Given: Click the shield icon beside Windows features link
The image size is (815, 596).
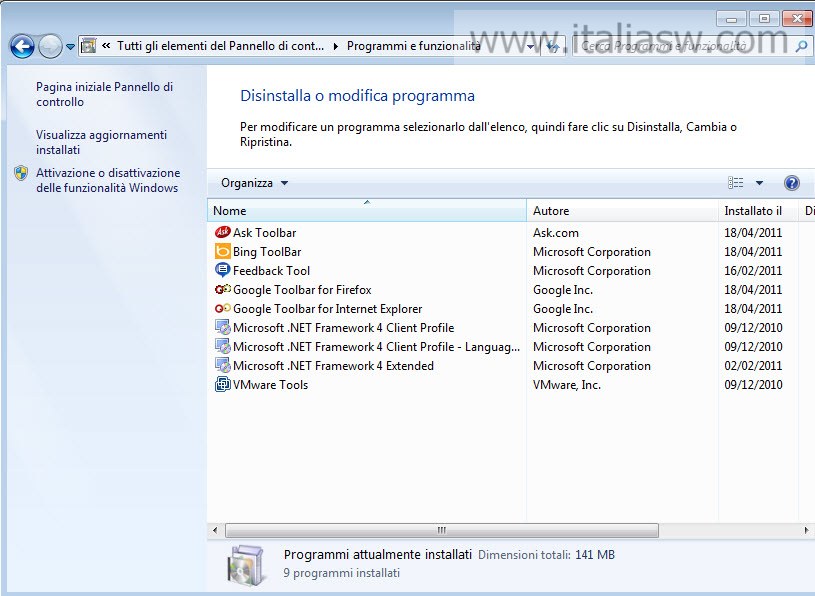Looking at the screenshot, I should [x=21, y=173].
